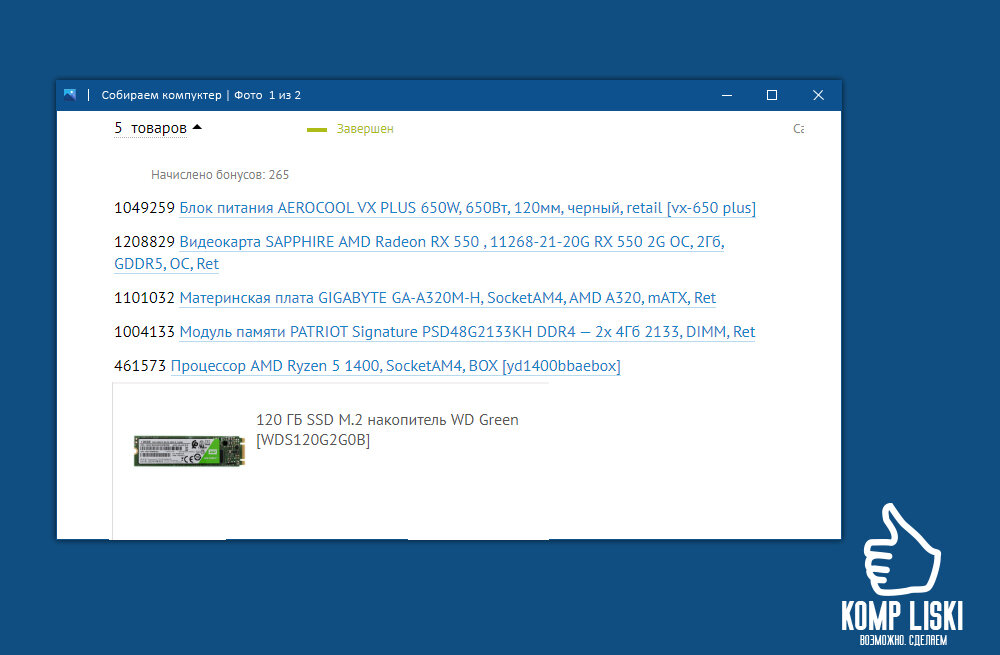
Task: Click the Начислено бонусов: 265 text
Action: click(x=219, y=174)
